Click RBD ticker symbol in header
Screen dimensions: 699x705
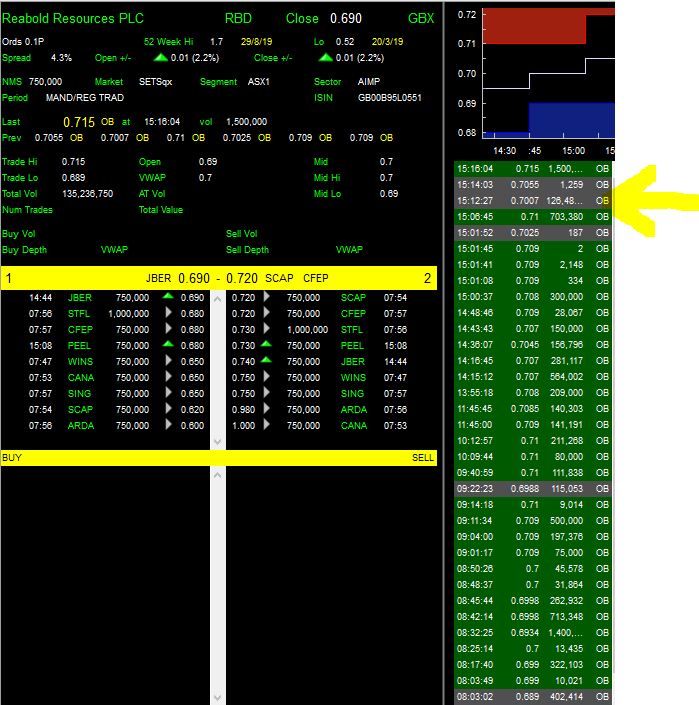click(238, 18)
